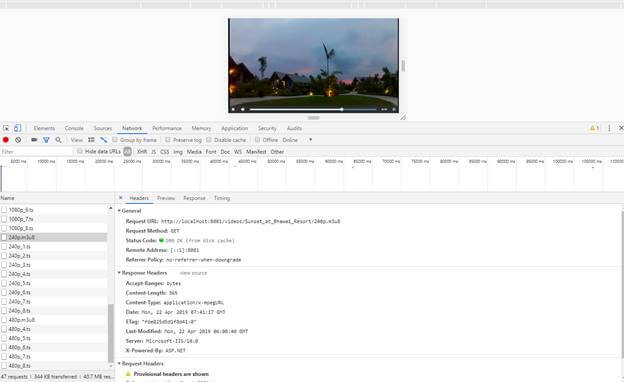Filter requests by Img type
Image resolution: width=624 pixels, height=382 pixels.
(x=178, y=152)
